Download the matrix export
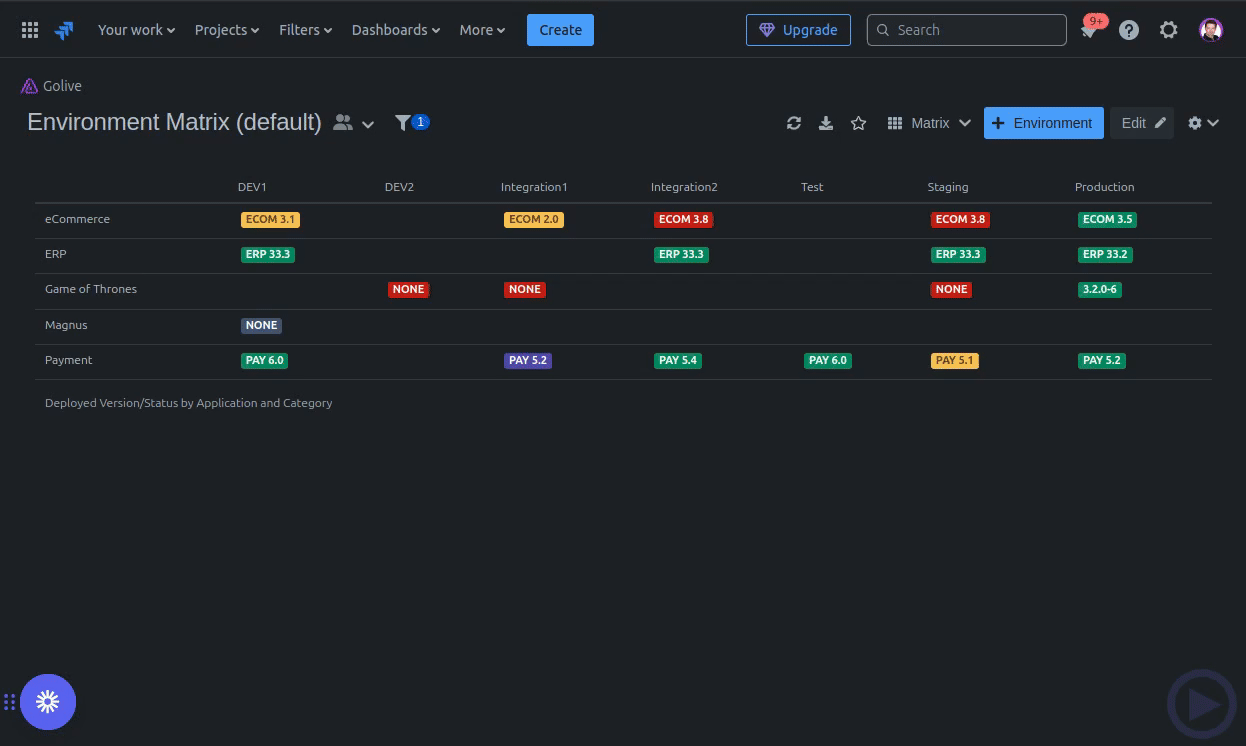 coord(826,123)
